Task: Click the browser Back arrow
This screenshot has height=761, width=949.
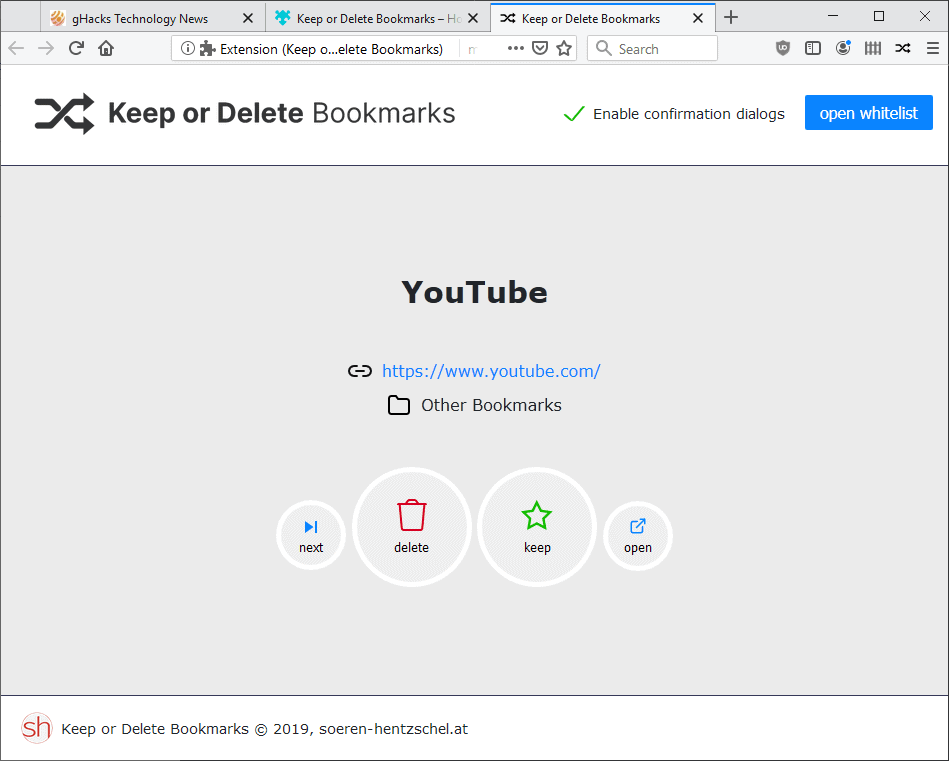Action: coord(16,48)
